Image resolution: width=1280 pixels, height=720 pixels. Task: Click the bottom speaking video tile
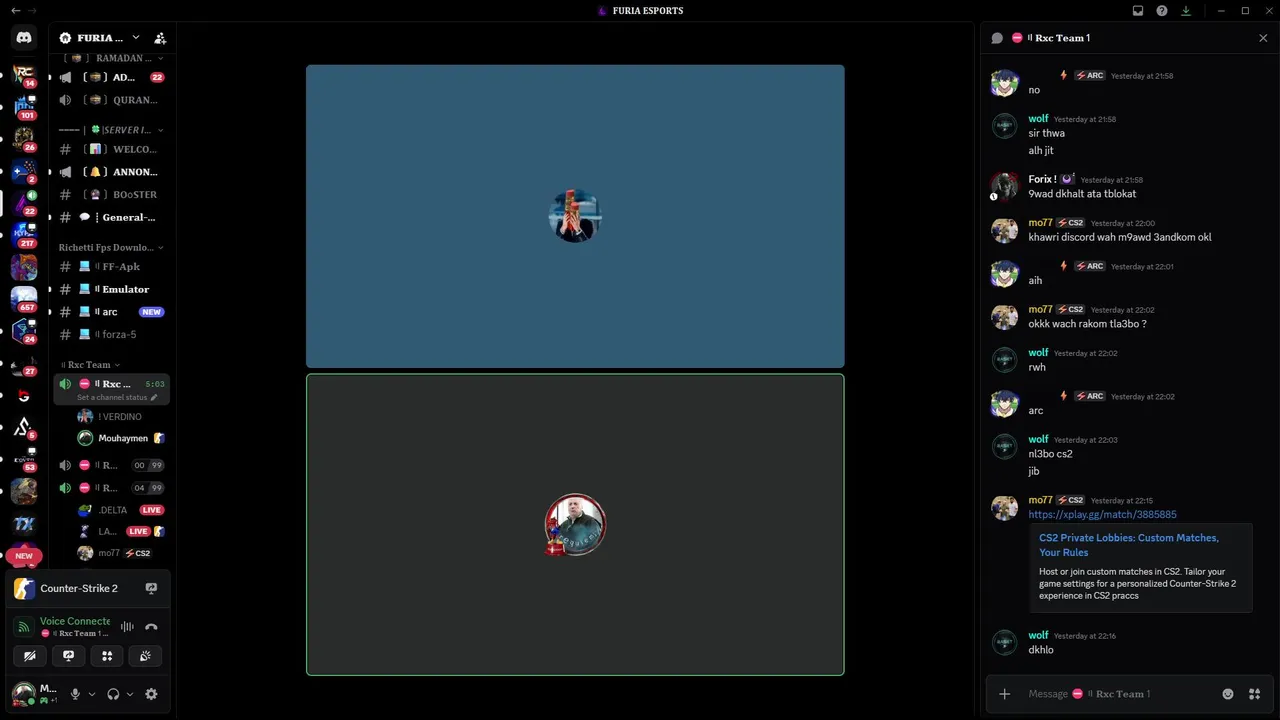click(x=575, y=525)
